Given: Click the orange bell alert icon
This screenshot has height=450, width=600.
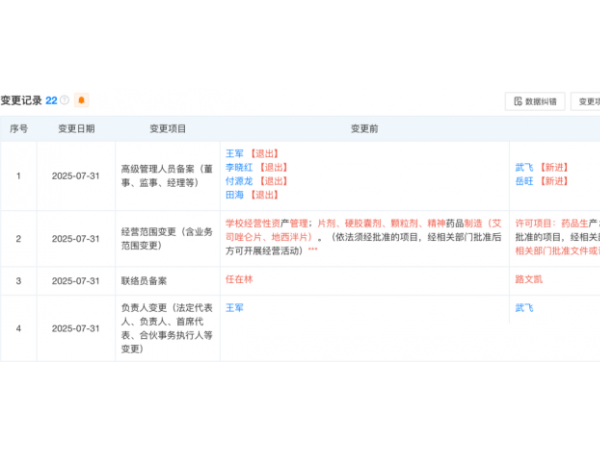Looking at the screenshot, I should pyautogui.click(x=82, y=100).
